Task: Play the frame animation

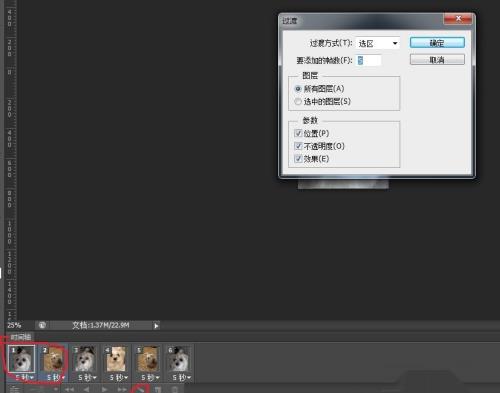Action: click(104, 389)
